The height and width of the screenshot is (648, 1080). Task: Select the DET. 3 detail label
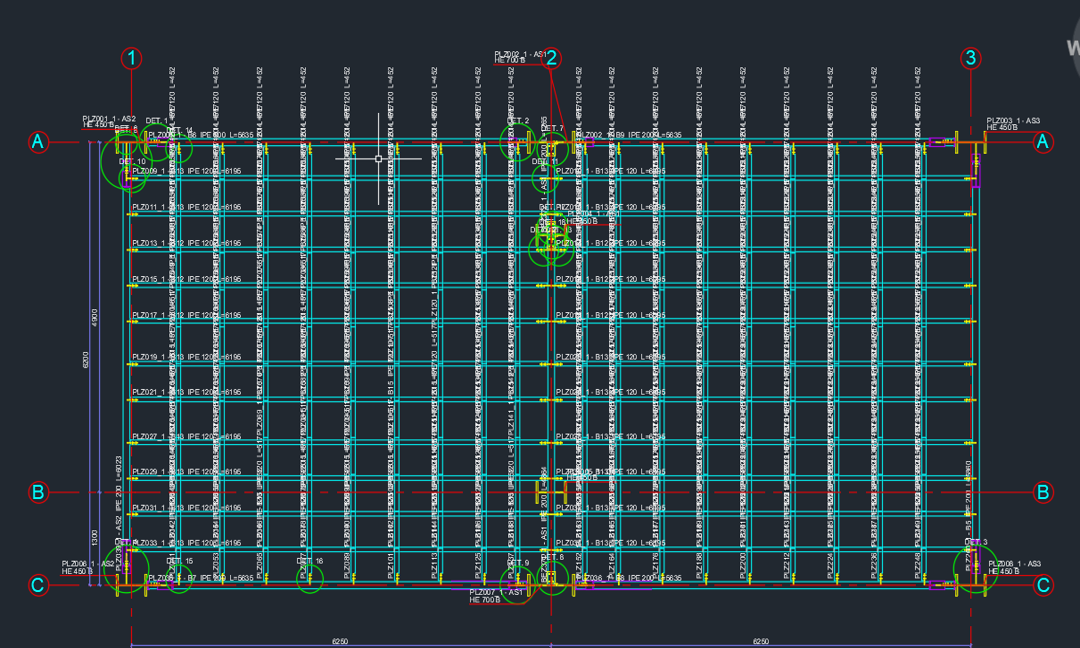(x=976, y=542)
